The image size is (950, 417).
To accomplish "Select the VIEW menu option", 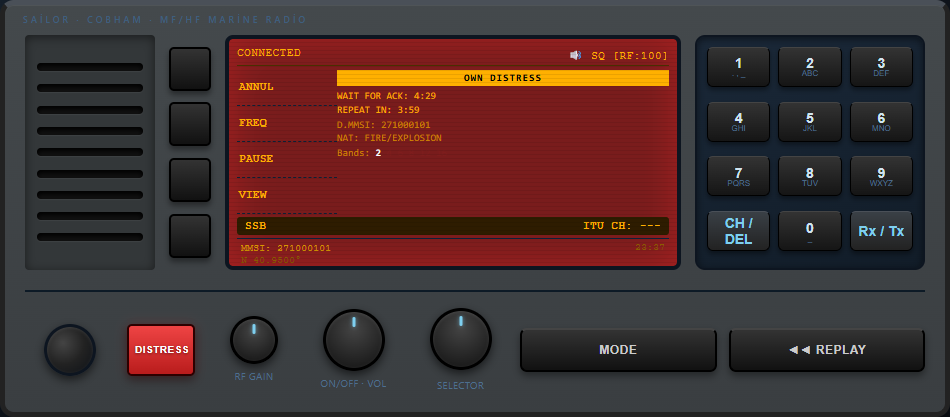I will pyautogui.click(x=253, y=195).
